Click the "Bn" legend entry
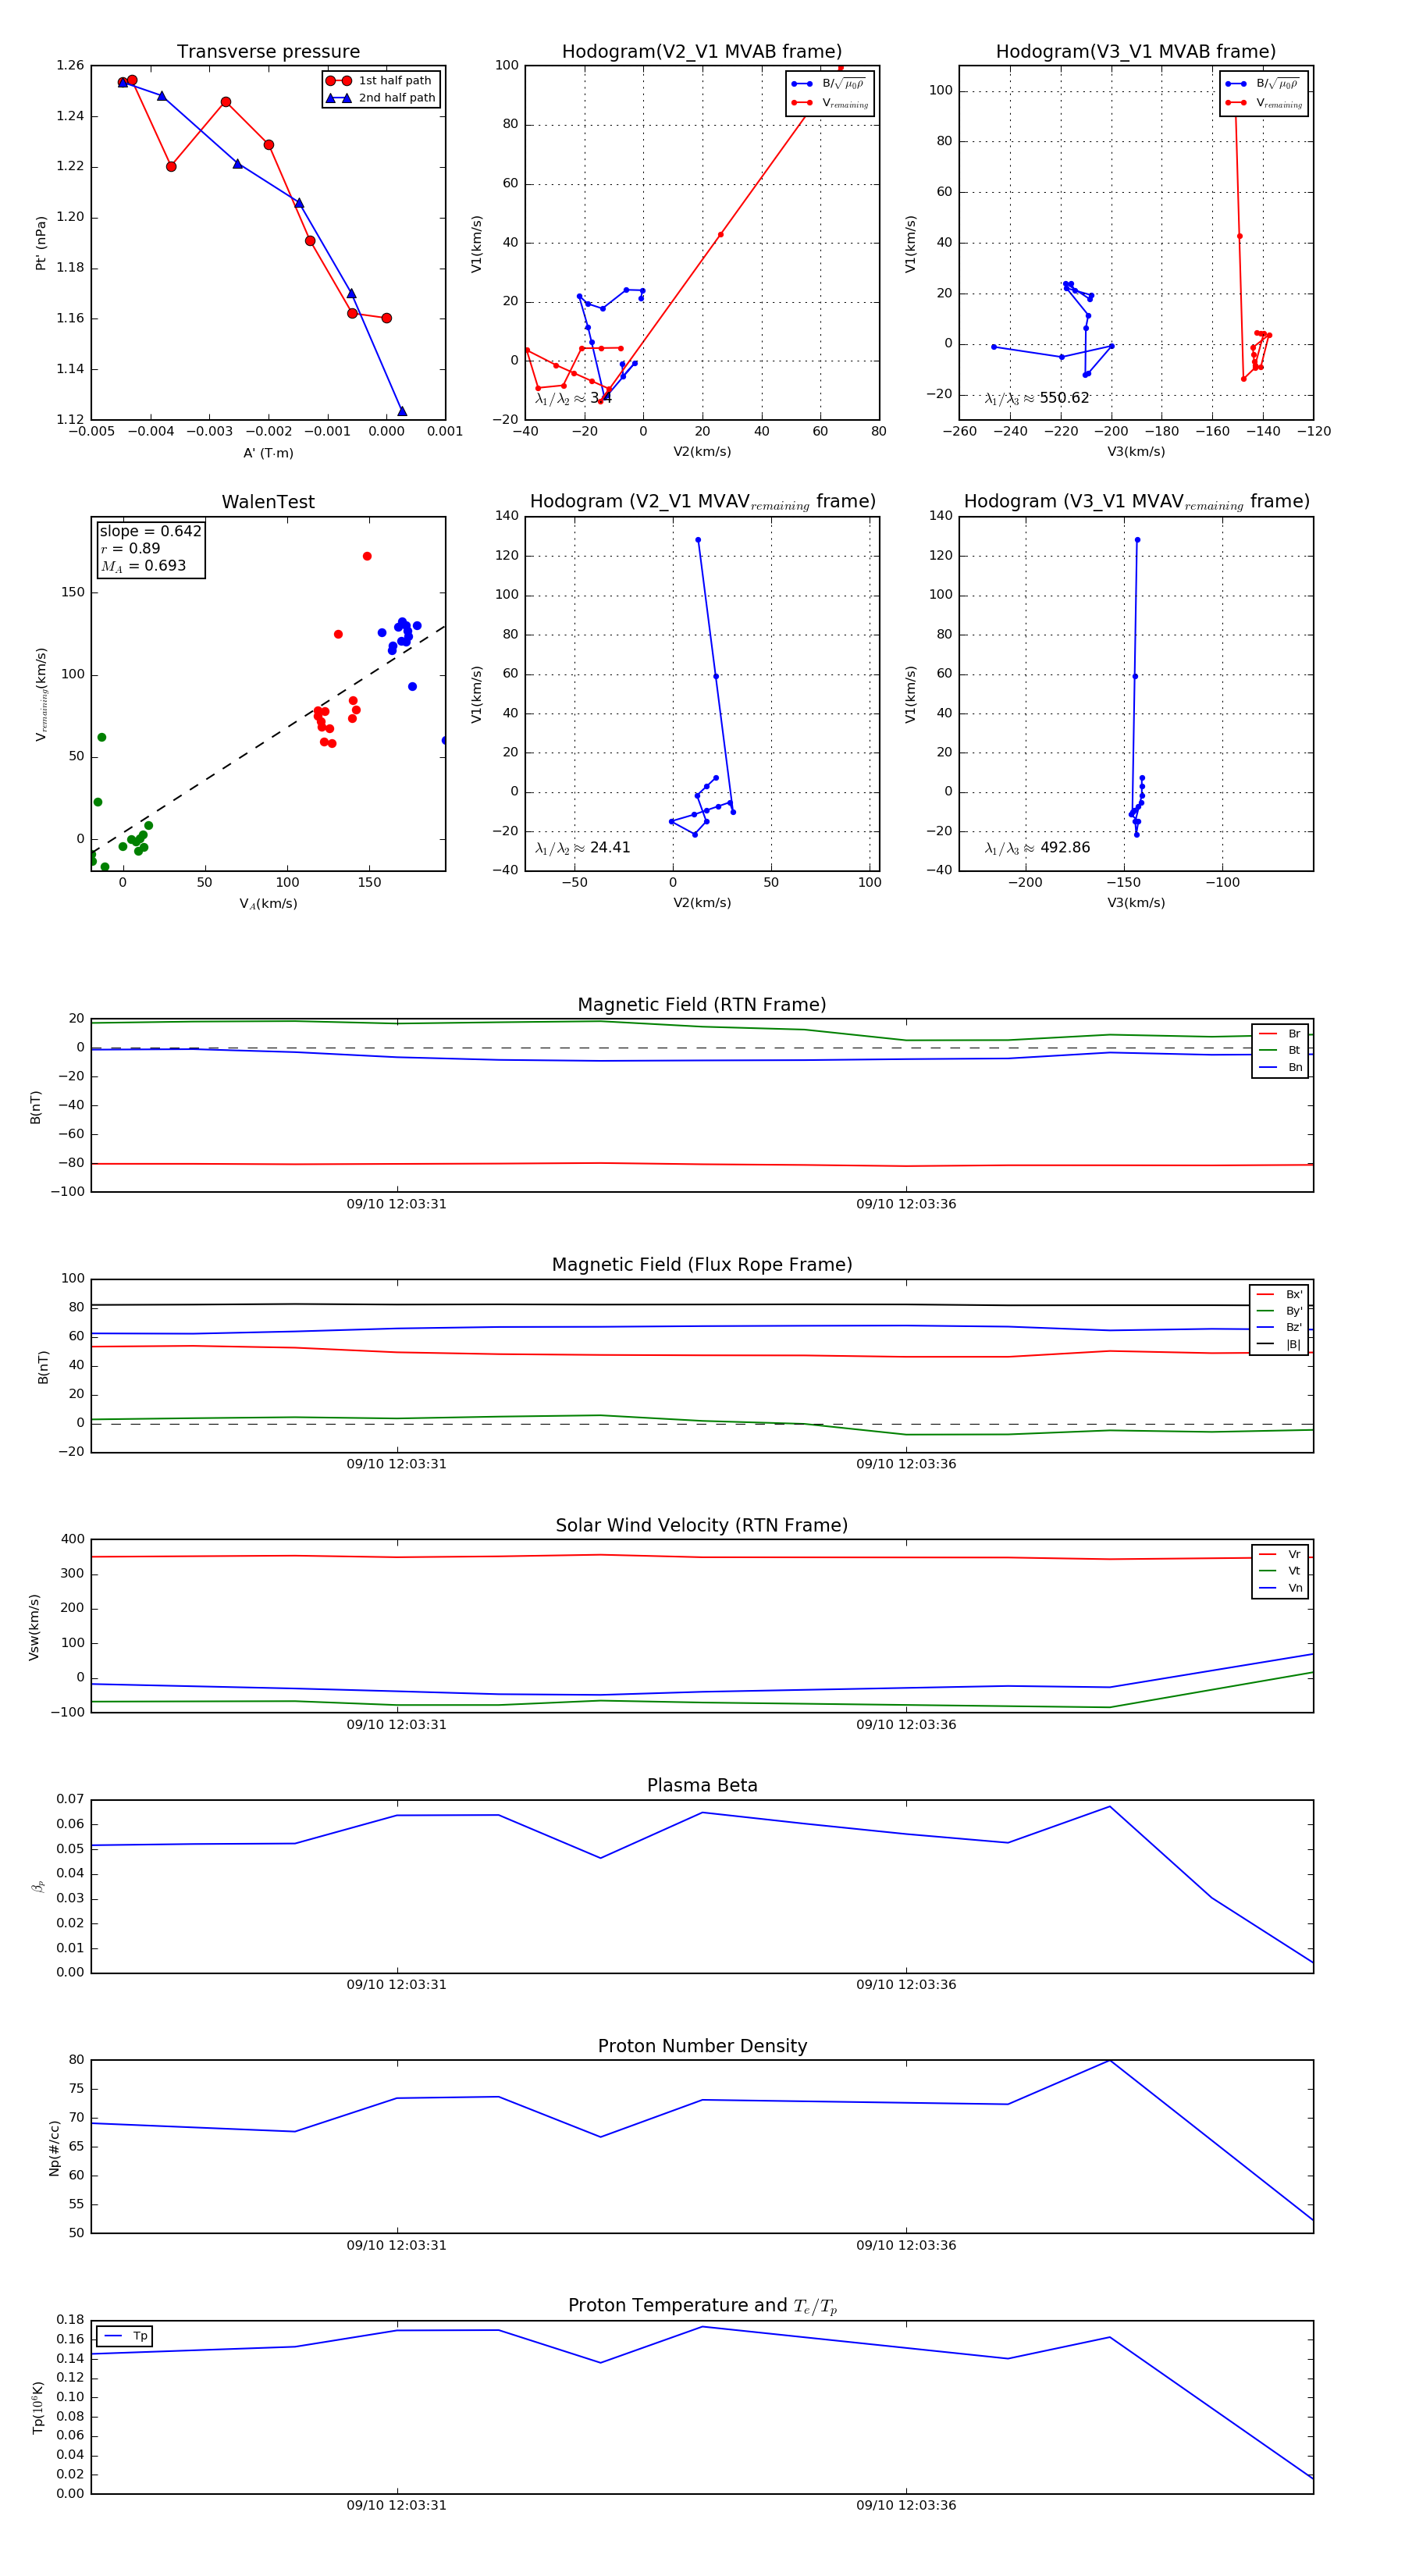This screenshot has height=2576, width=1405. [1280, 1067]
